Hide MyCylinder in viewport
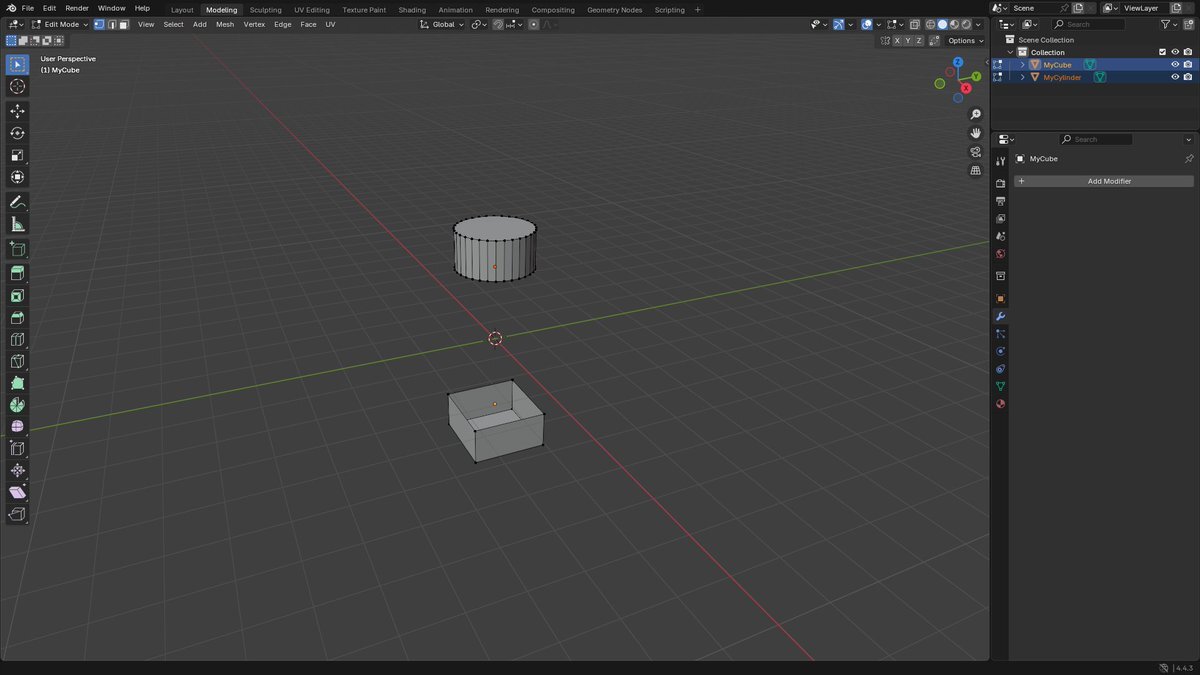 tap(1175, 77)
